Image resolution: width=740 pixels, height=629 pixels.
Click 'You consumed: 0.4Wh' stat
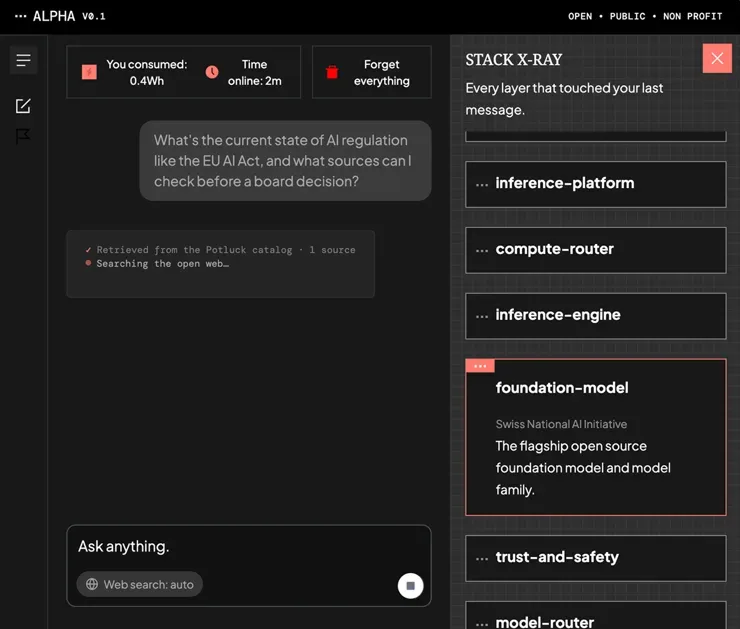pos(147,72)
